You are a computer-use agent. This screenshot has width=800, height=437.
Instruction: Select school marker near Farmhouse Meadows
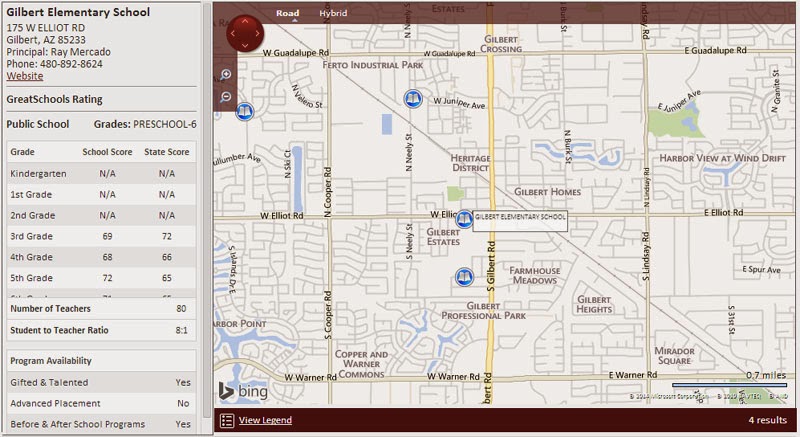(x=464, y=277)
